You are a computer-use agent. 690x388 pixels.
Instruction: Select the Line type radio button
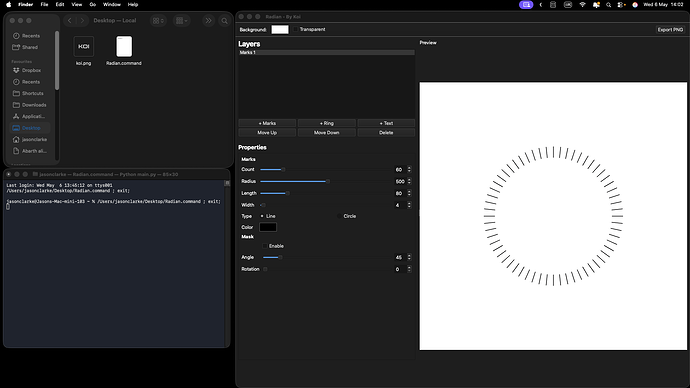coord(262,216)
